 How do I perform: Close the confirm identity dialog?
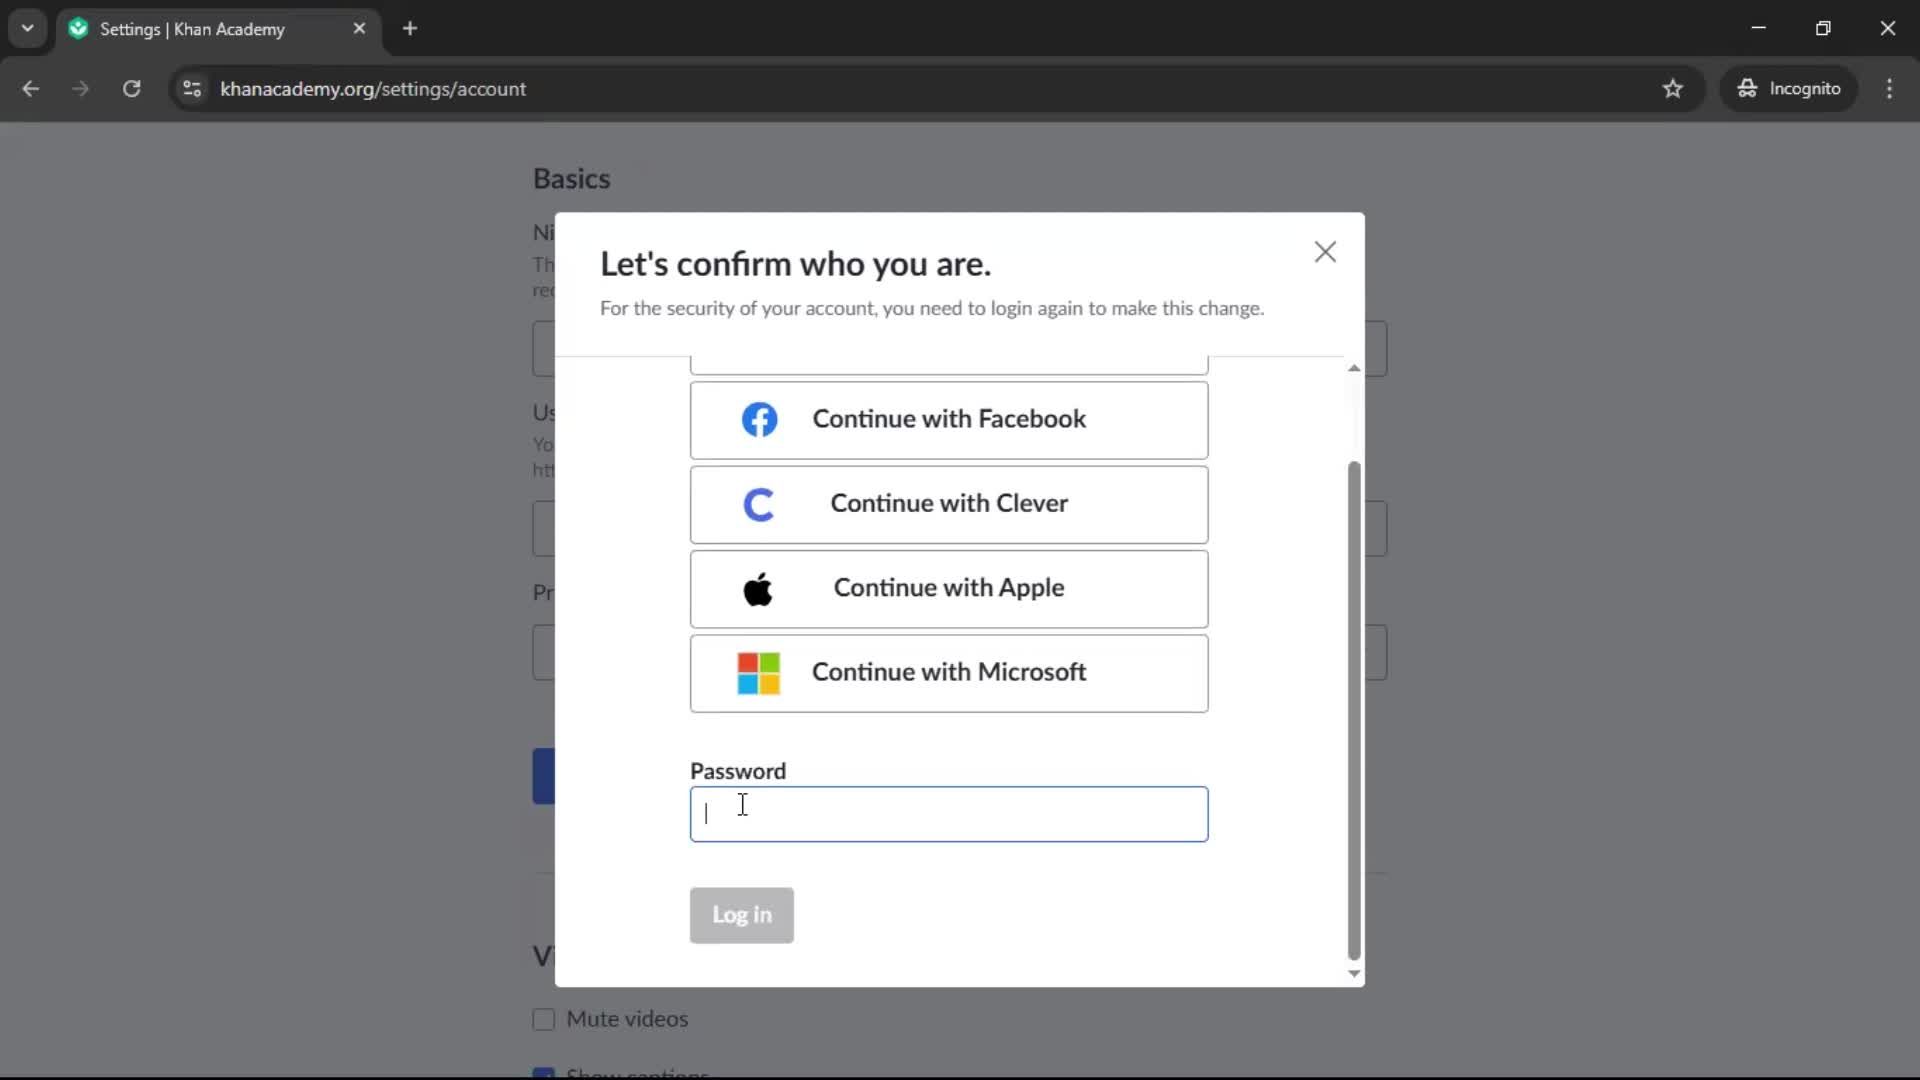[1325, 252]
